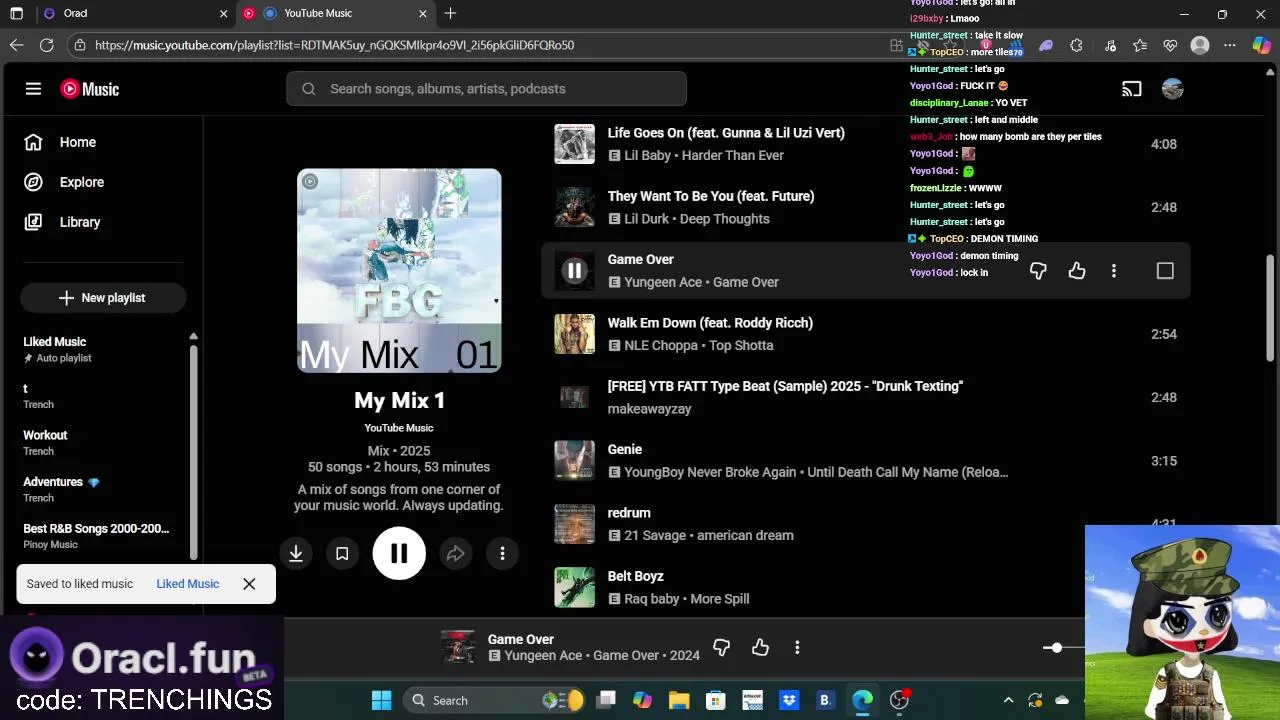The image size is (1280, 720).
Task: Refresh the current page
Action: click(x=46, y=45)
